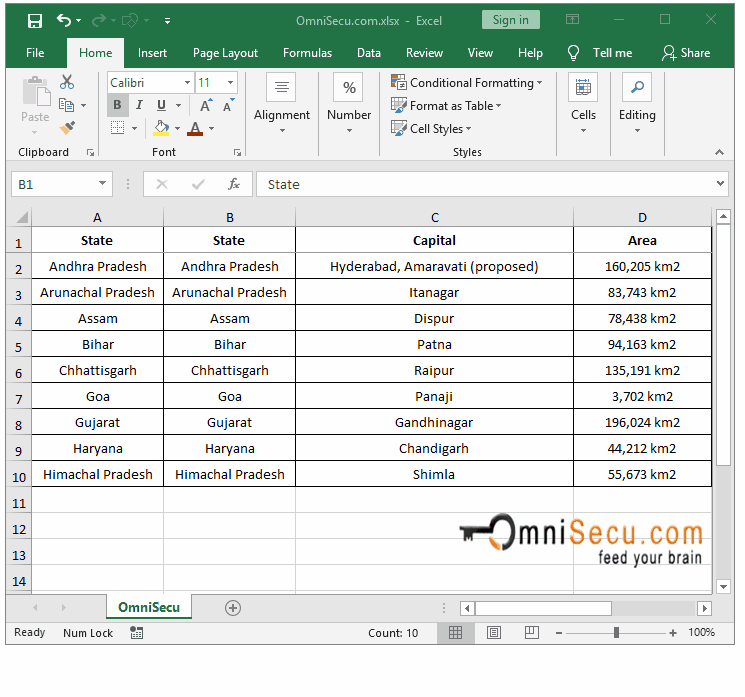Switch to the Data tab
Viewport: 745px width, 697px height.
[369, 53]
